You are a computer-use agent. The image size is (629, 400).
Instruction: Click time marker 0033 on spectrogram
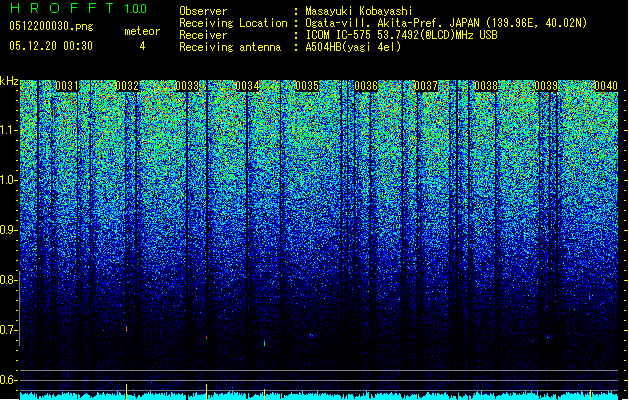187,86
